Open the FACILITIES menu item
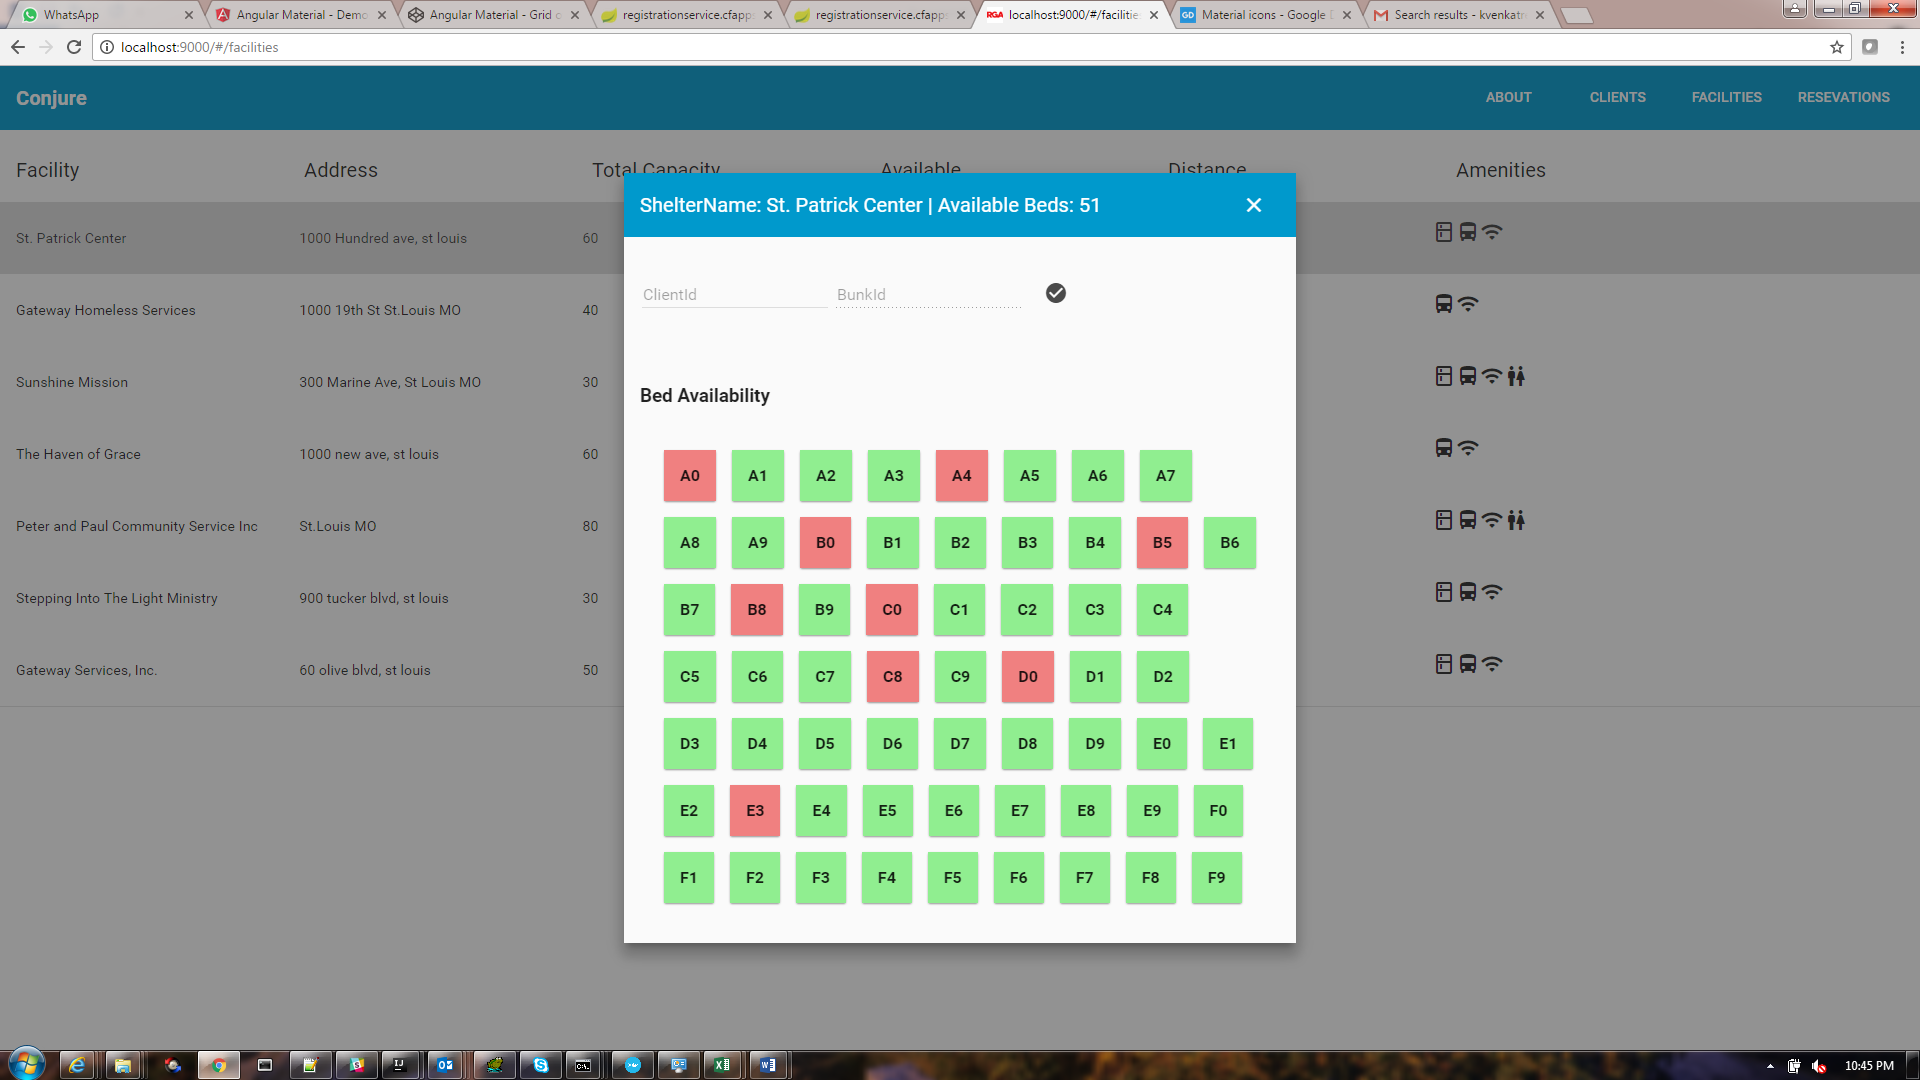Image resolution: width=1920 pixels, height=1080 pixels. point(1726,97)
